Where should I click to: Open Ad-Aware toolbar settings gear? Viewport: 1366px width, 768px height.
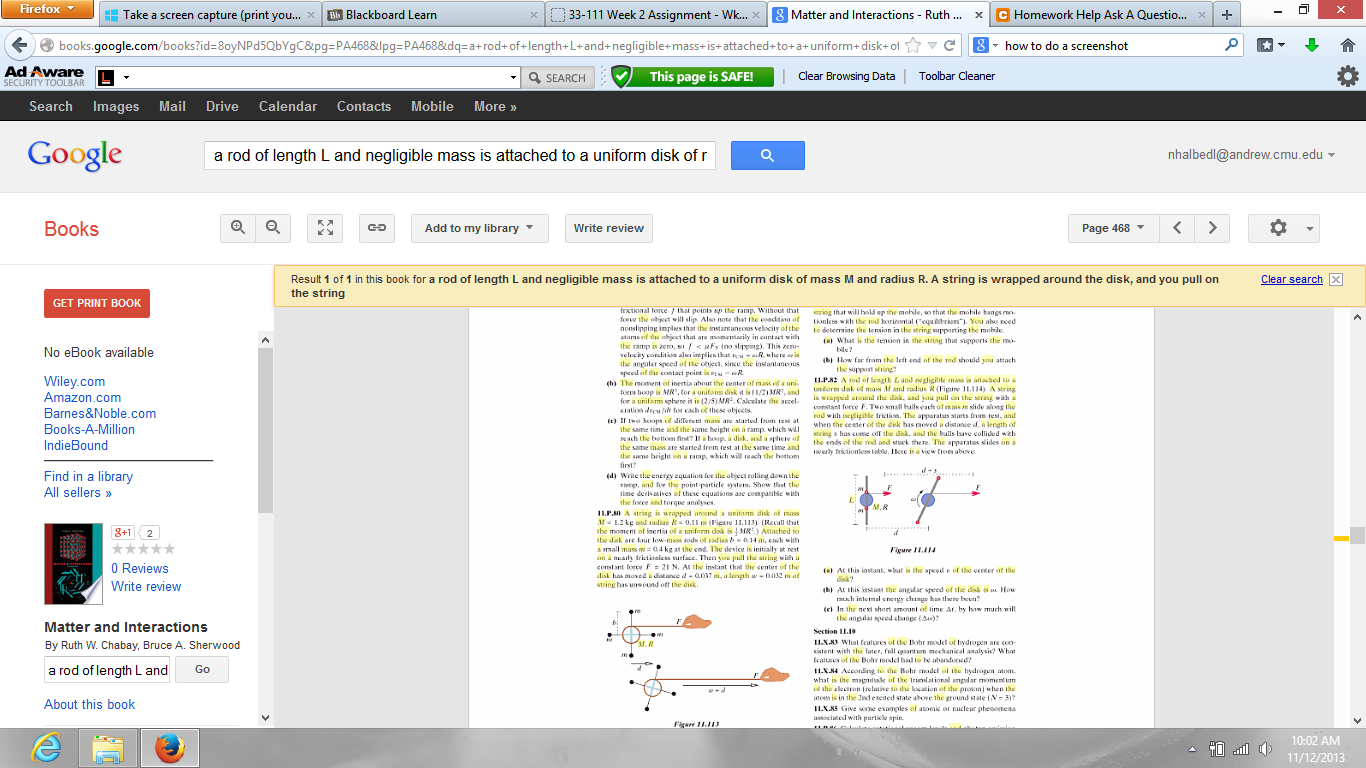1348,76
